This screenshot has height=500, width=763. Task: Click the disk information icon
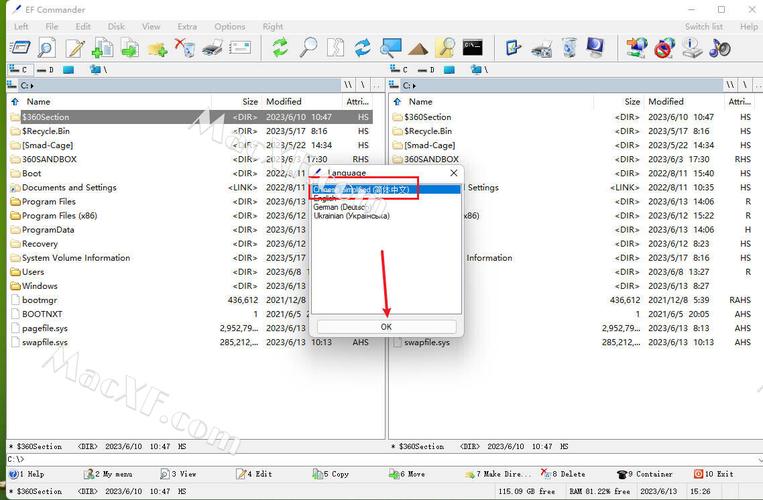point(691,48)
